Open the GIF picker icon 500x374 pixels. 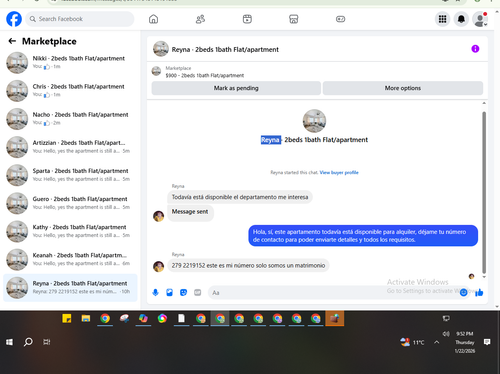pyautogui.click(x=198, y=293)
